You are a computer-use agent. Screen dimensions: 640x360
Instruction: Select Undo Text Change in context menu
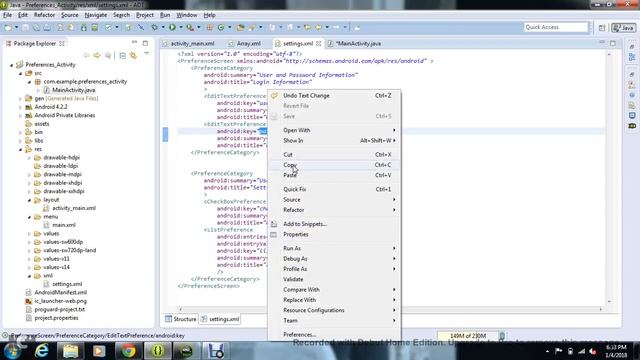tap(334, 96)
